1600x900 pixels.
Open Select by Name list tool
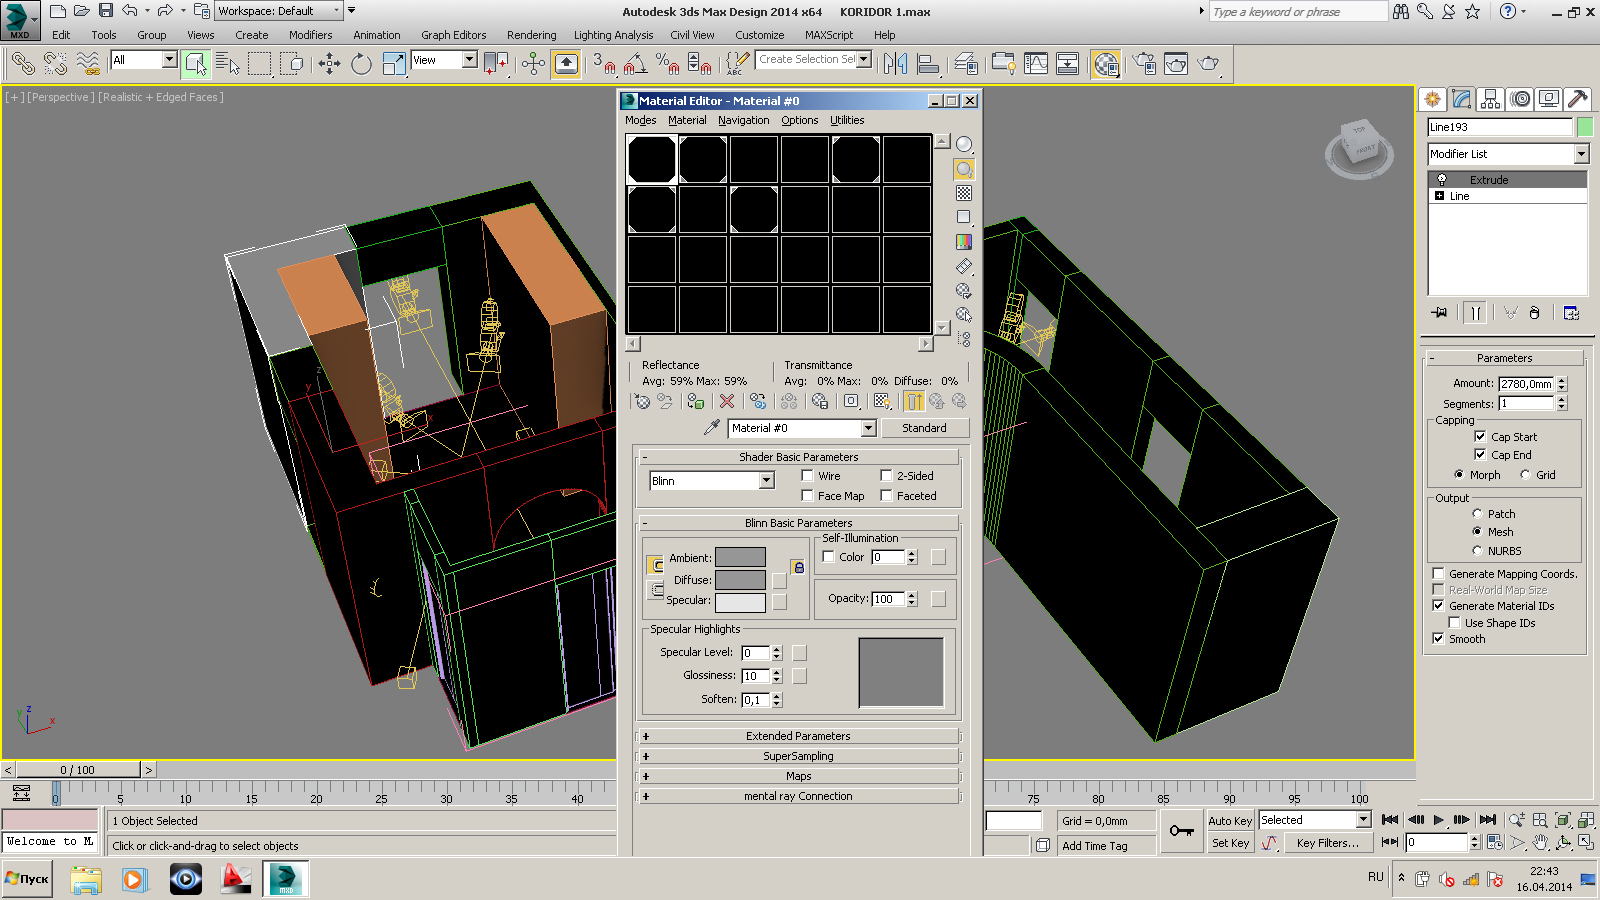click(x=228, y=64)
